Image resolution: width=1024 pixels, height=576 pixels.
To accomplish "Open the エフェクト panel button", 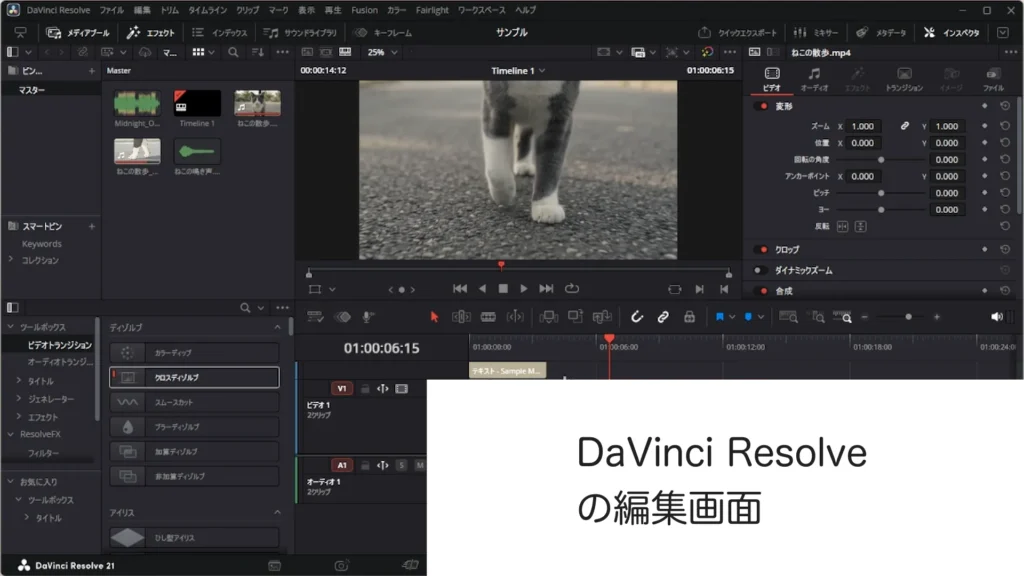I will (x=151, y=33).
